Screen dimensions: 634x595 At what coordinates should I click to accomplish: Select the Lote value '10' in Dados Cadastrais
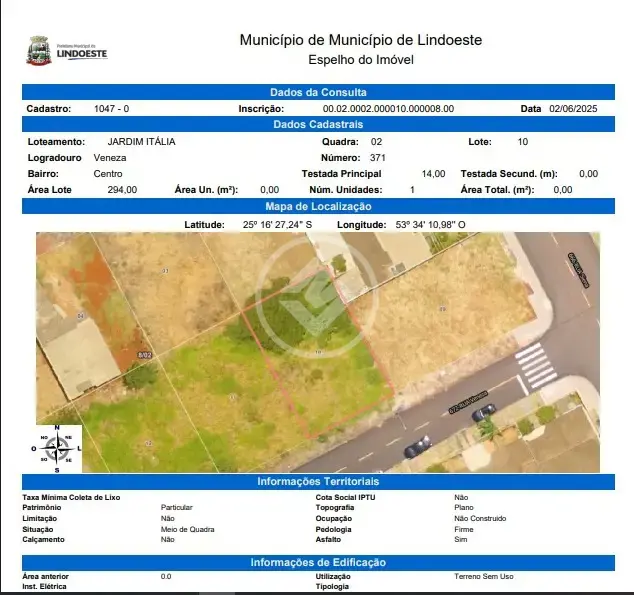[x=523, y=142]
